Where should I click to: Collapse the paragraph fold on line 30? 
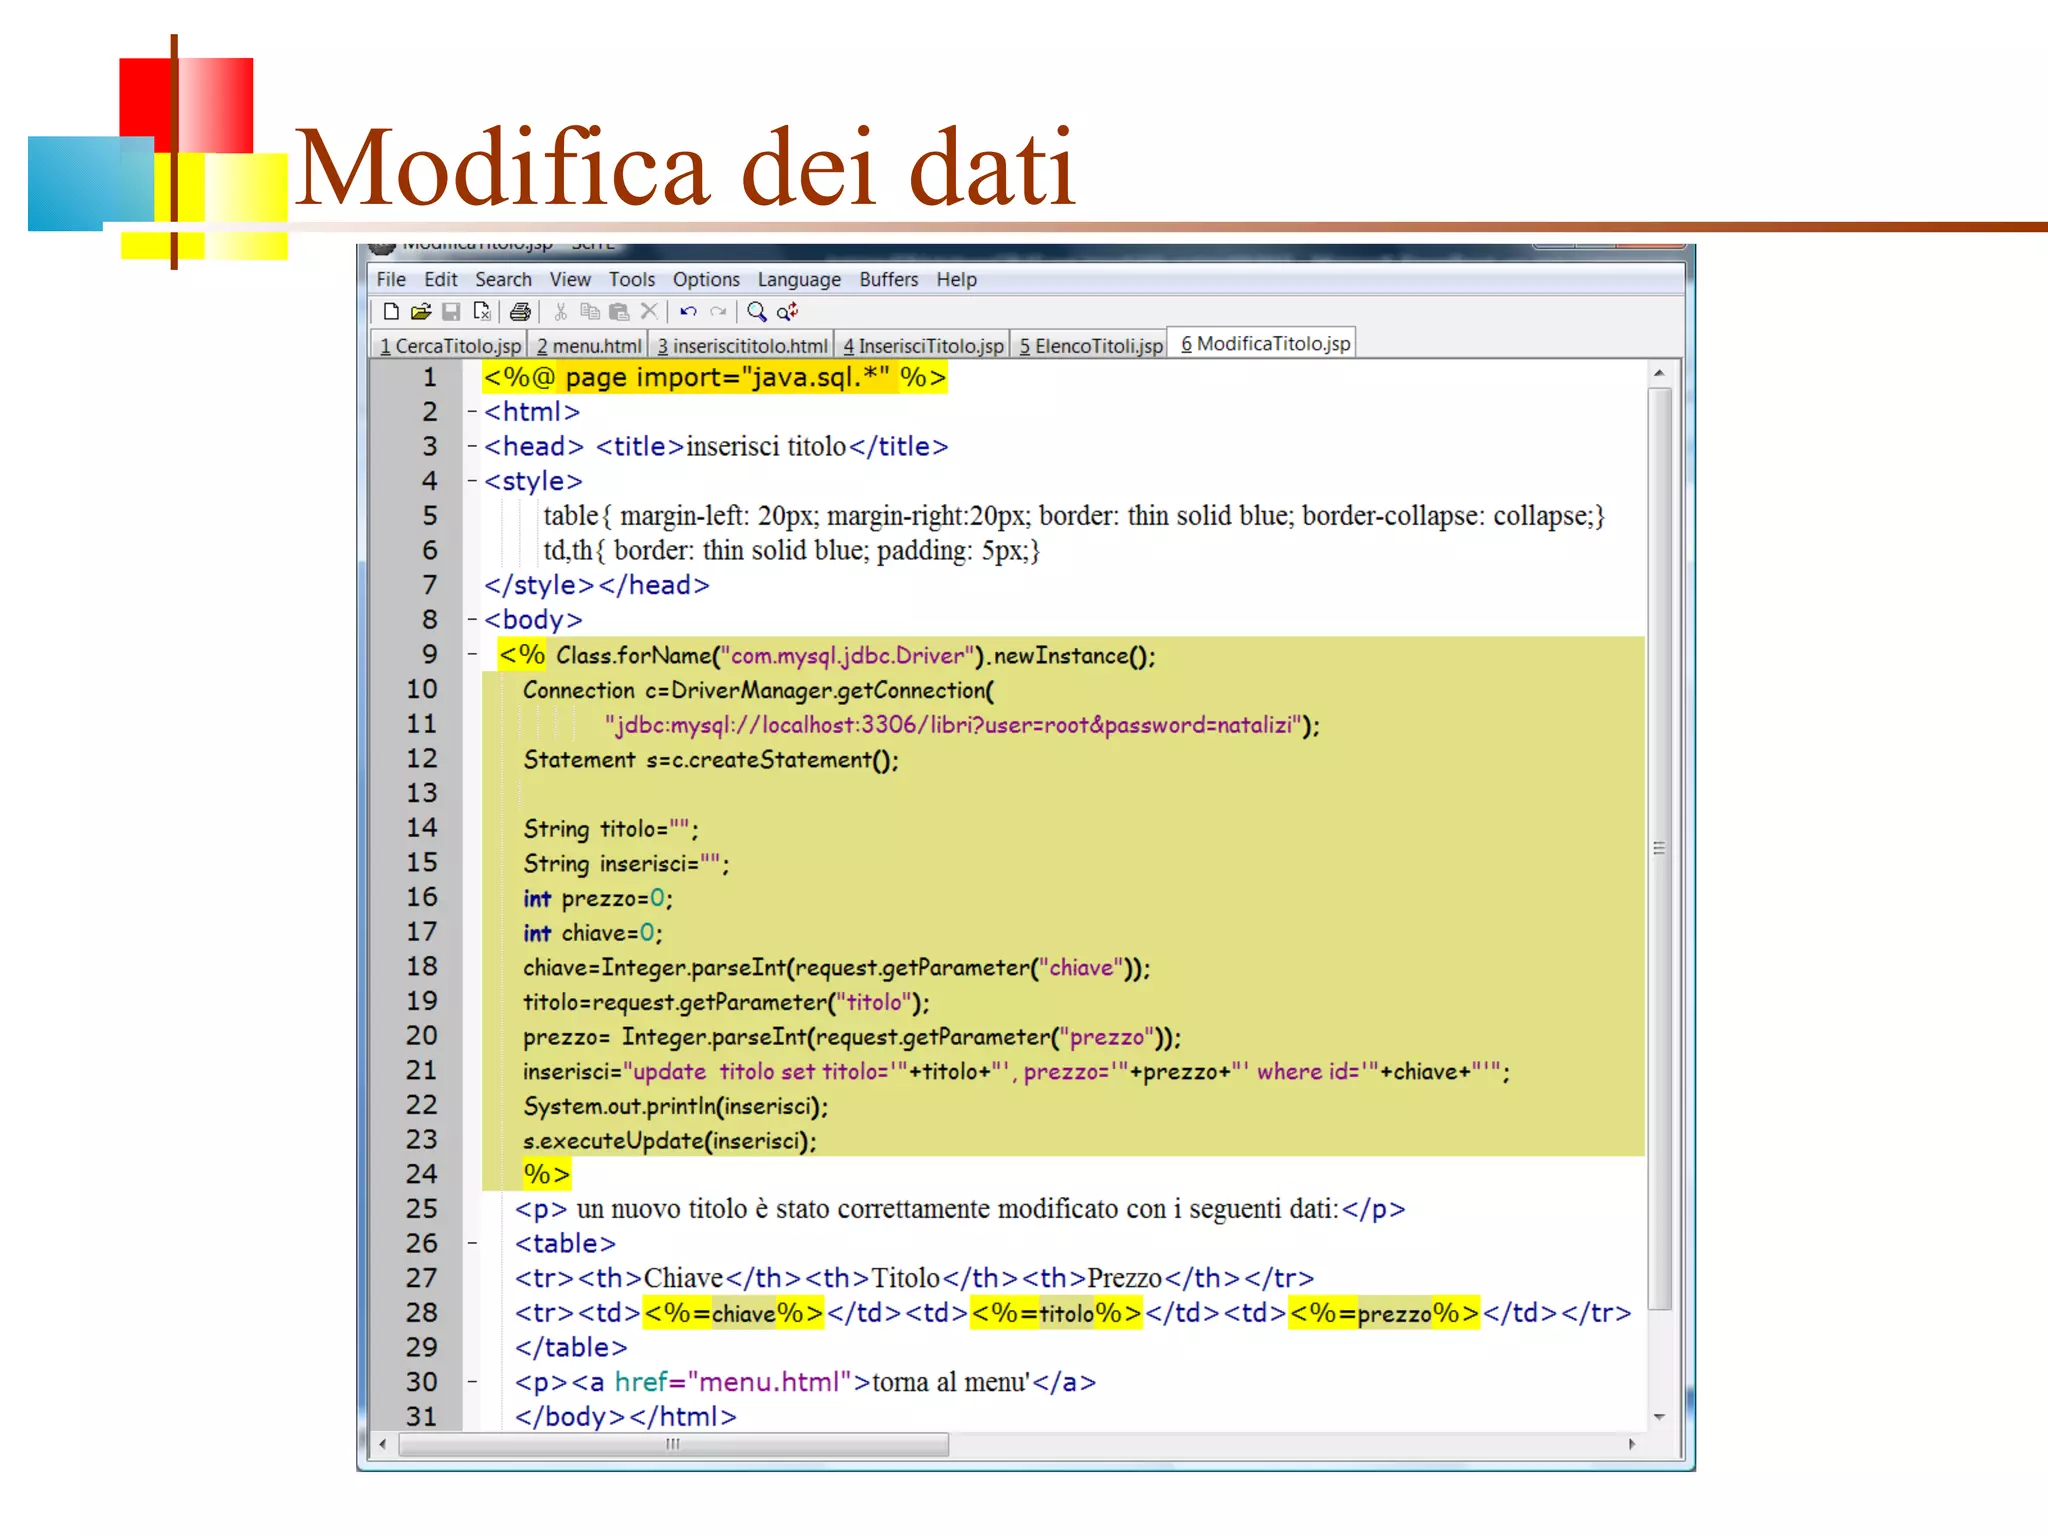[472, 1382]
